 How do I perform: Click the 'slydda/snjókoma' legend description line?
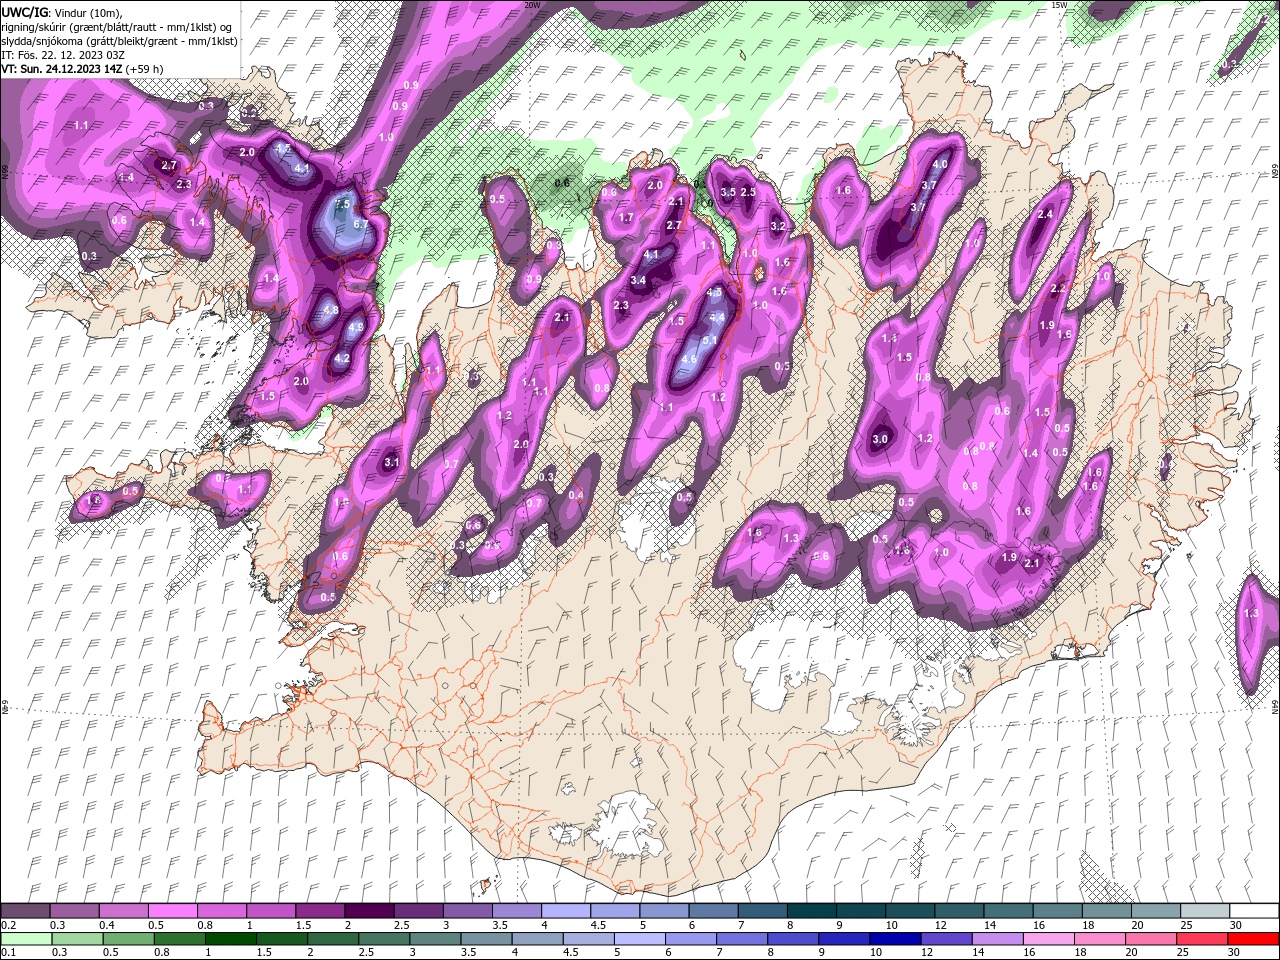119,40
